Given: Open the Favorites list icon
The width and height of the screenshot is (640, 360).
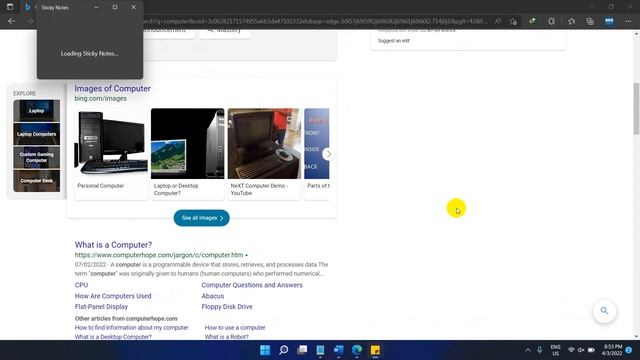Looking at the screenshot, I should [x=571, y=21].
